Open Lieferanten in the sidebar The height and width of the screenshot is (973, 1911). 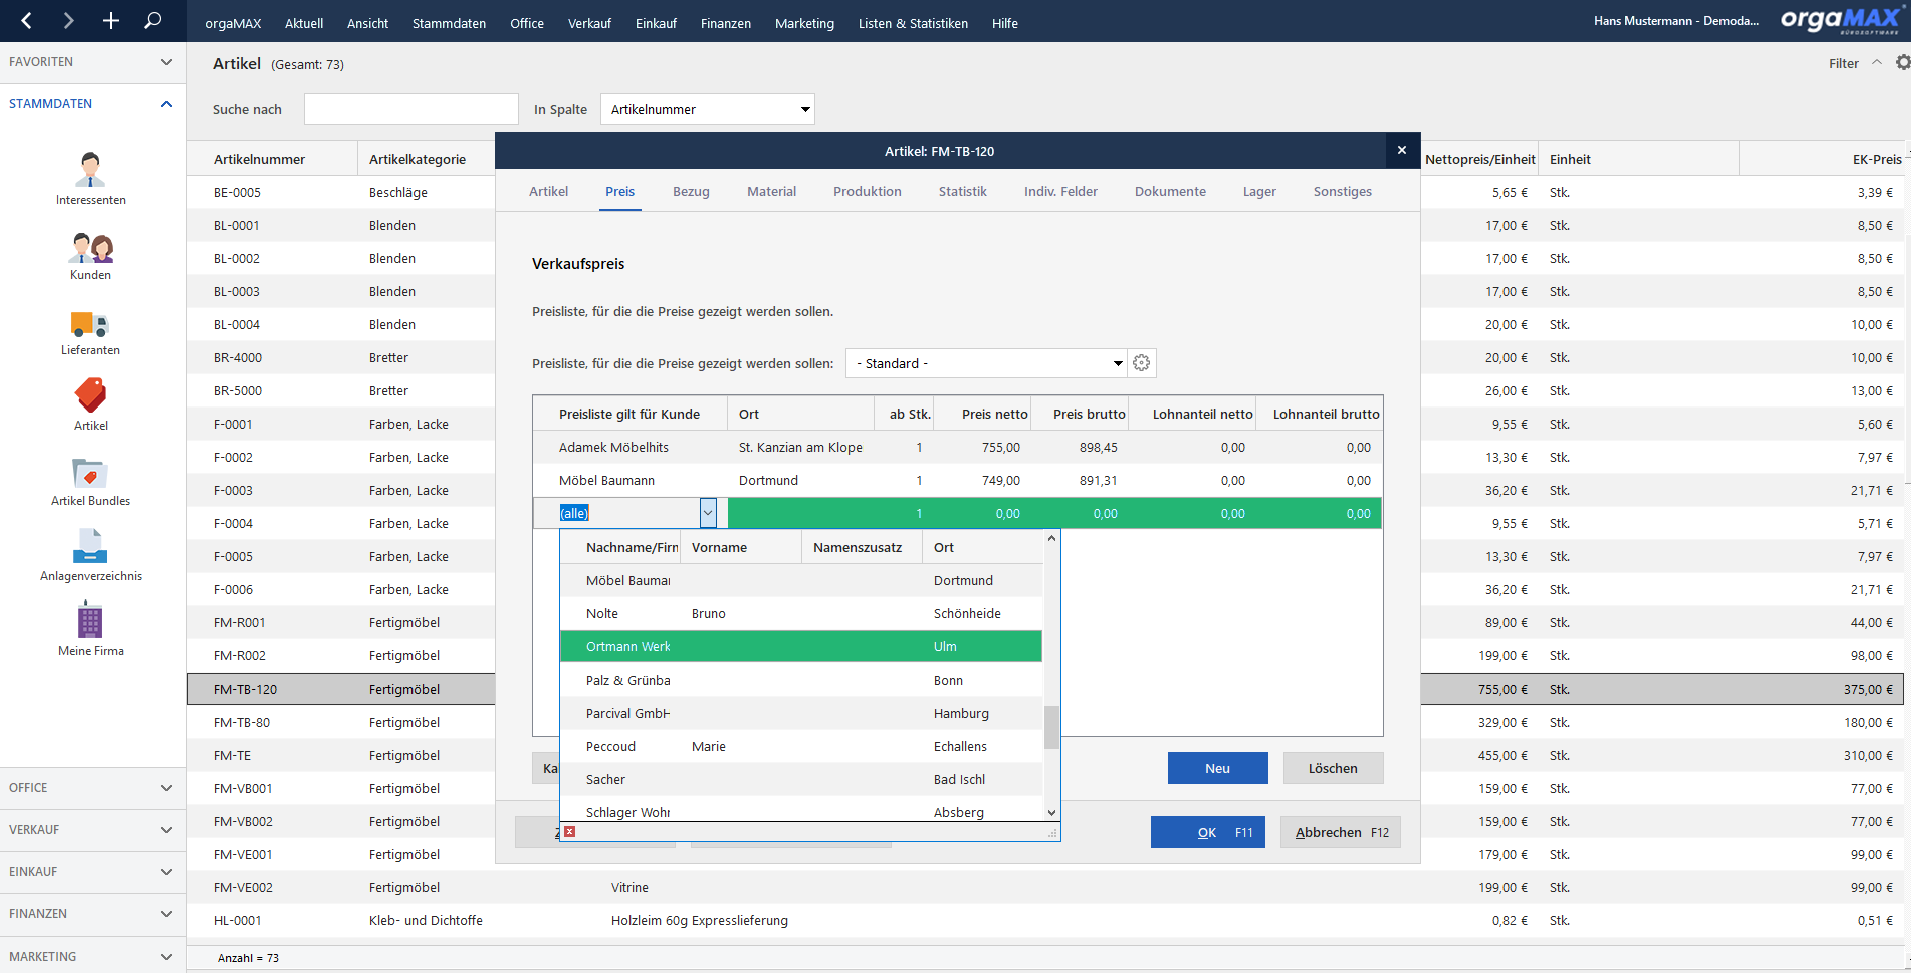(90, 332)
